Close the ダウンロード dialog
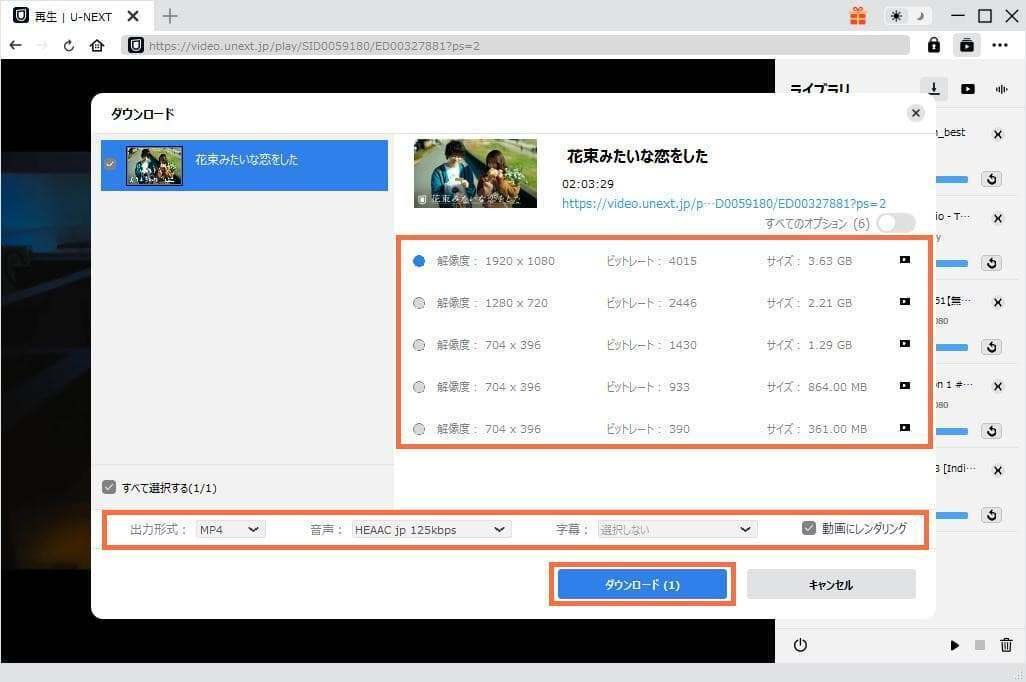This screenshot has width=1026, height=682. pyautogui.click(x=915, y=113)
